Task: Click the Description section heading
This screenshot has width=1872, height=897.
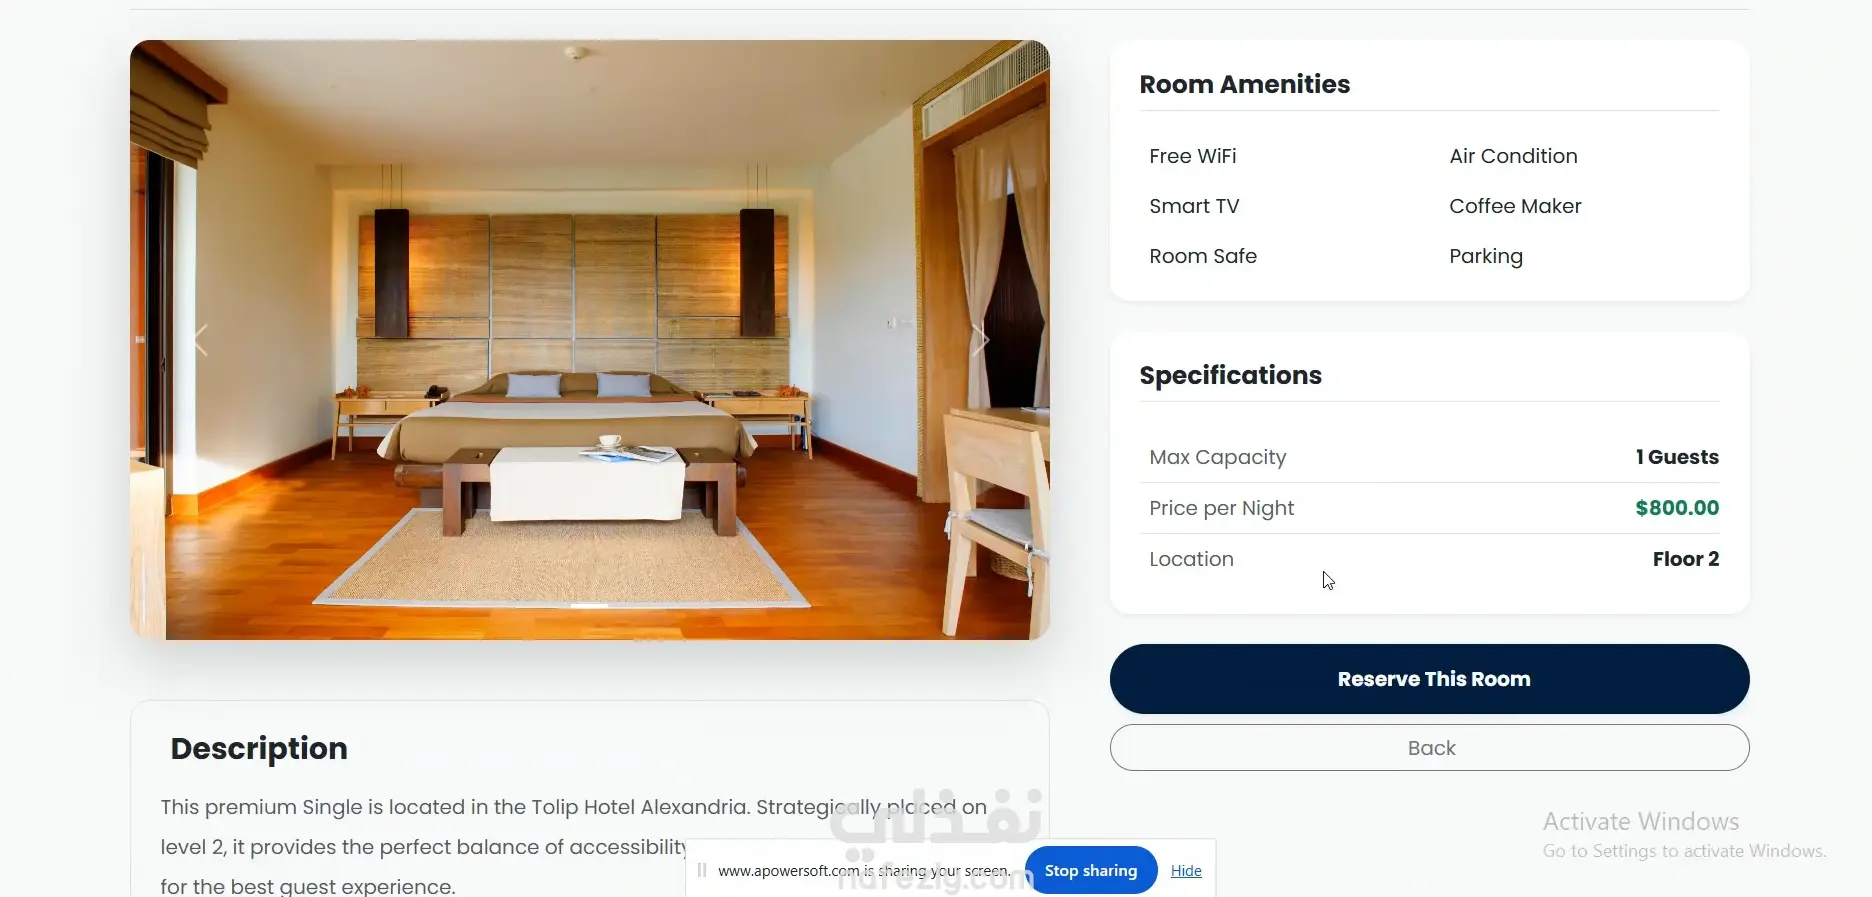Action: [259, 749]
